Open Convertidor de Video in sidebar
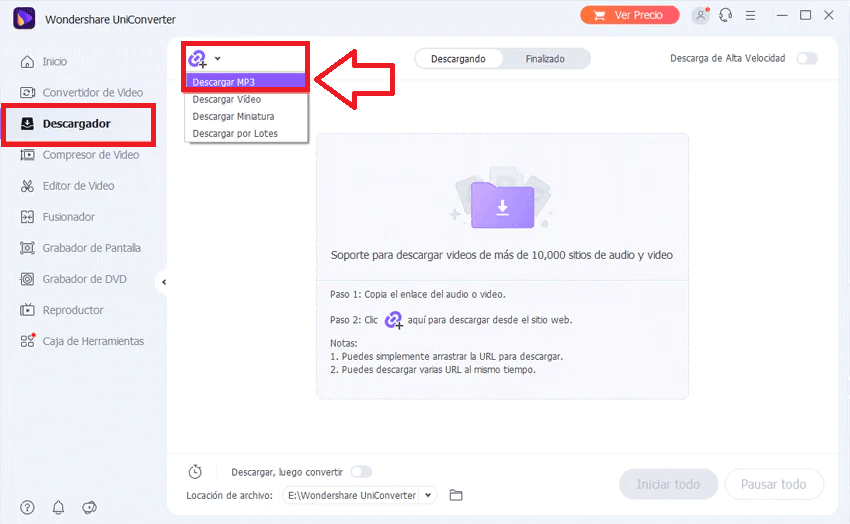Viewport: 850px width, 524px height. coord(81,93)
